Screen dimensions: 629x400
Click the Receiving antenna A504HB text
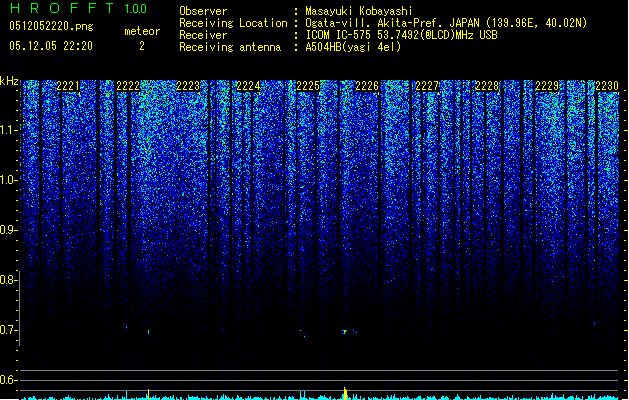click(x=353, y=47)
